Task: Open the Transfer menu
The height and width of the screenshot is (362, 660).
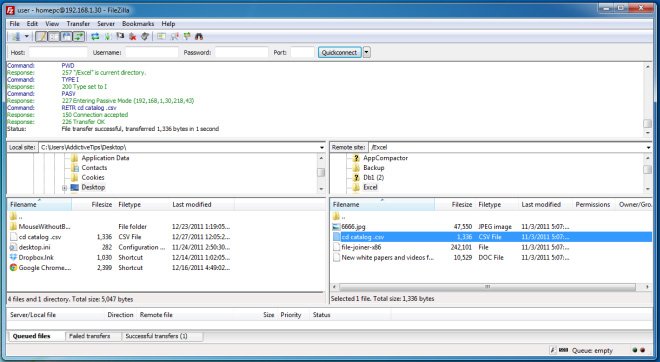Action: tap(78, 24)
